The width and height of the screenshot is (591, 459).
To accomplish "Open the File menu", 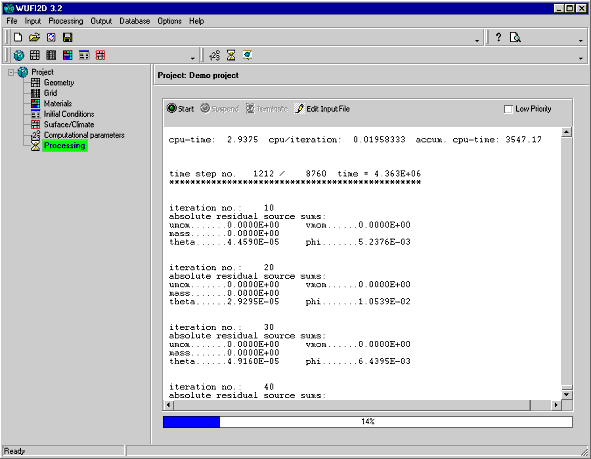I will point(12,21).
